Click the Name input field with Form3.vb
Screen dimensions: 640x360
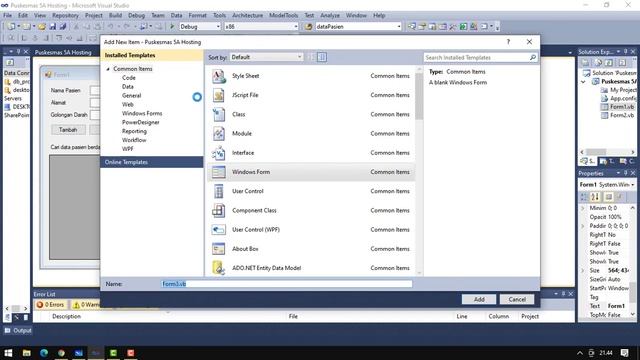point(287,284)
